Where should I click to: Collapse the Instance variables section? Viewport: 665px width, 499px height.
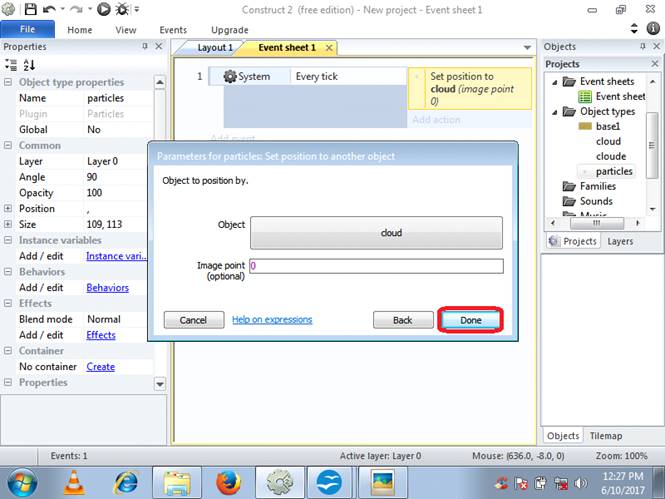pos(8,240)
